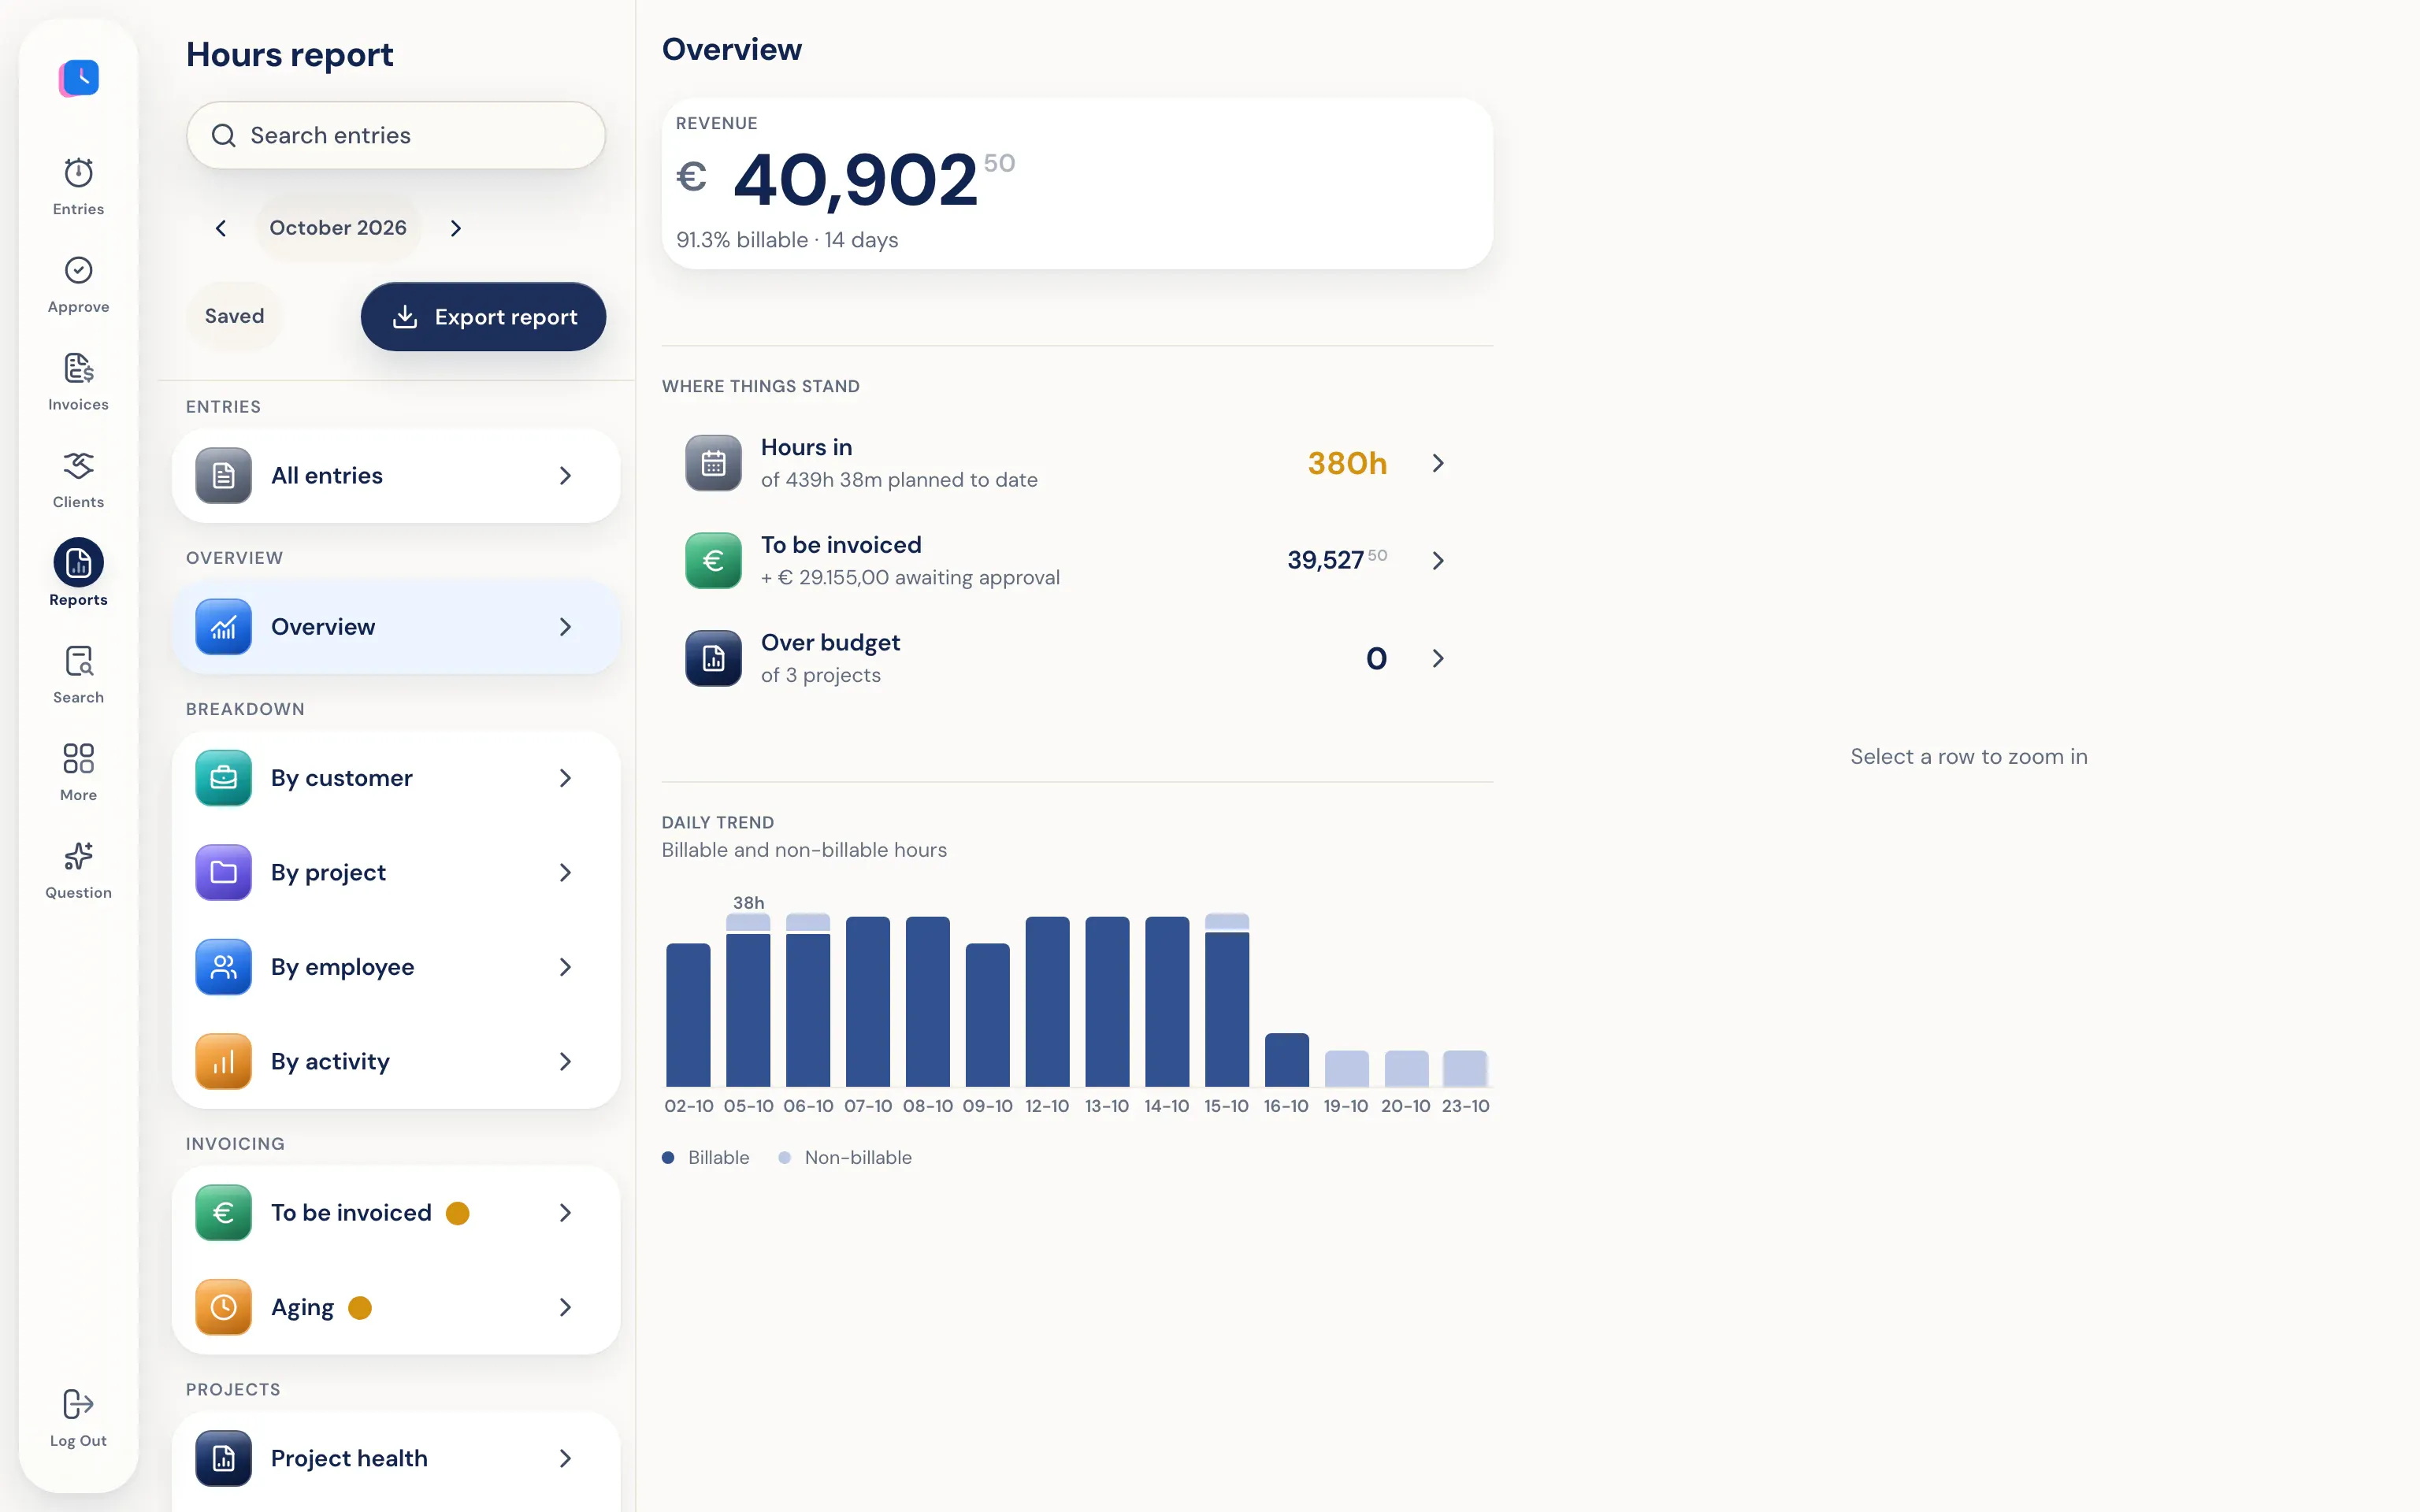Screen dimensions: 2420x1512
Task: Open the More menu icon
Action: coord(78,772)
